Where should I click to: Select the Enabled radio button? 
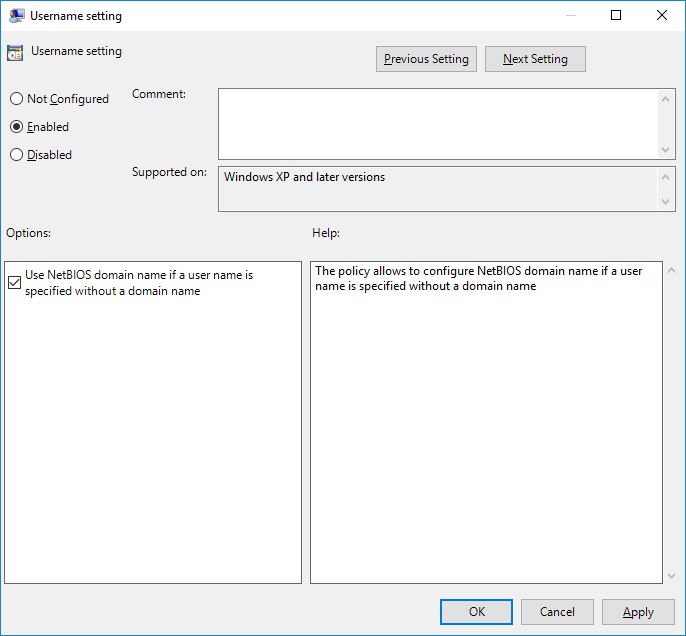[x=16, y=127]
